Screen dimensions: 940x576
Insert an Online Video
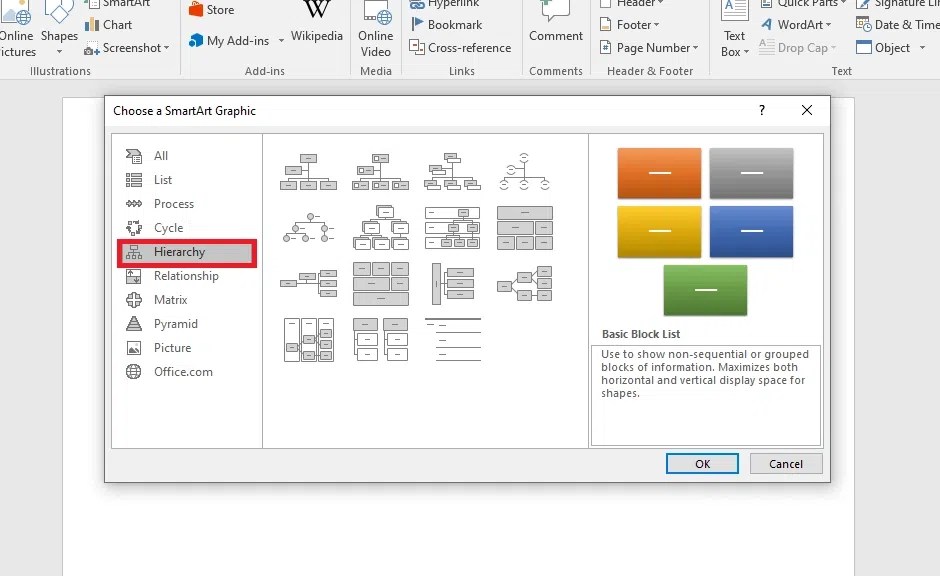(376, 30)
